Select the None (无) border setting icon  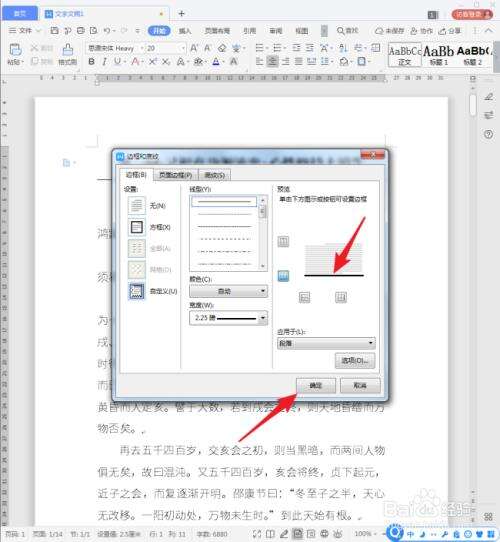[x=137, y=206]
